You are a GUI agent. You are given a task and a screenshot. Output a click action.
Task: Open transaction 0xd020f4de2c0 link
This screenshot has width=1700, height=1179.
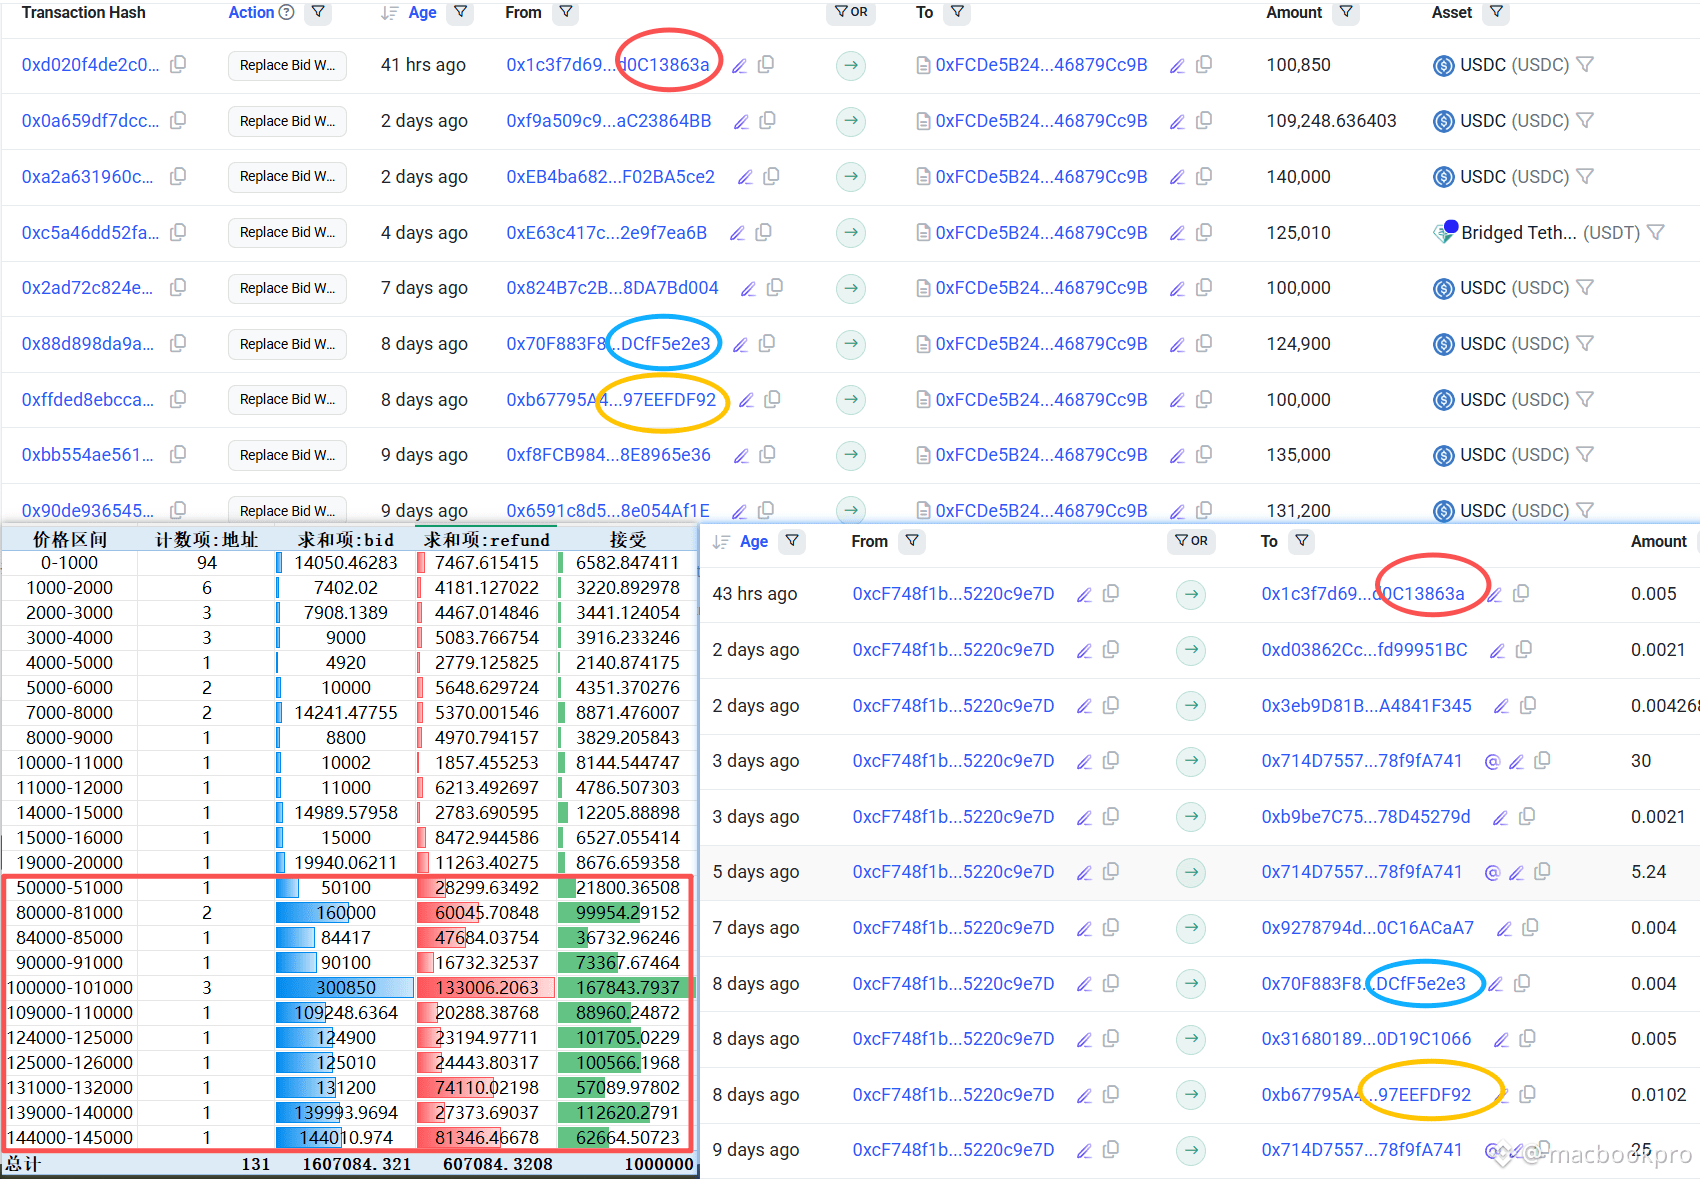[90, 64]
